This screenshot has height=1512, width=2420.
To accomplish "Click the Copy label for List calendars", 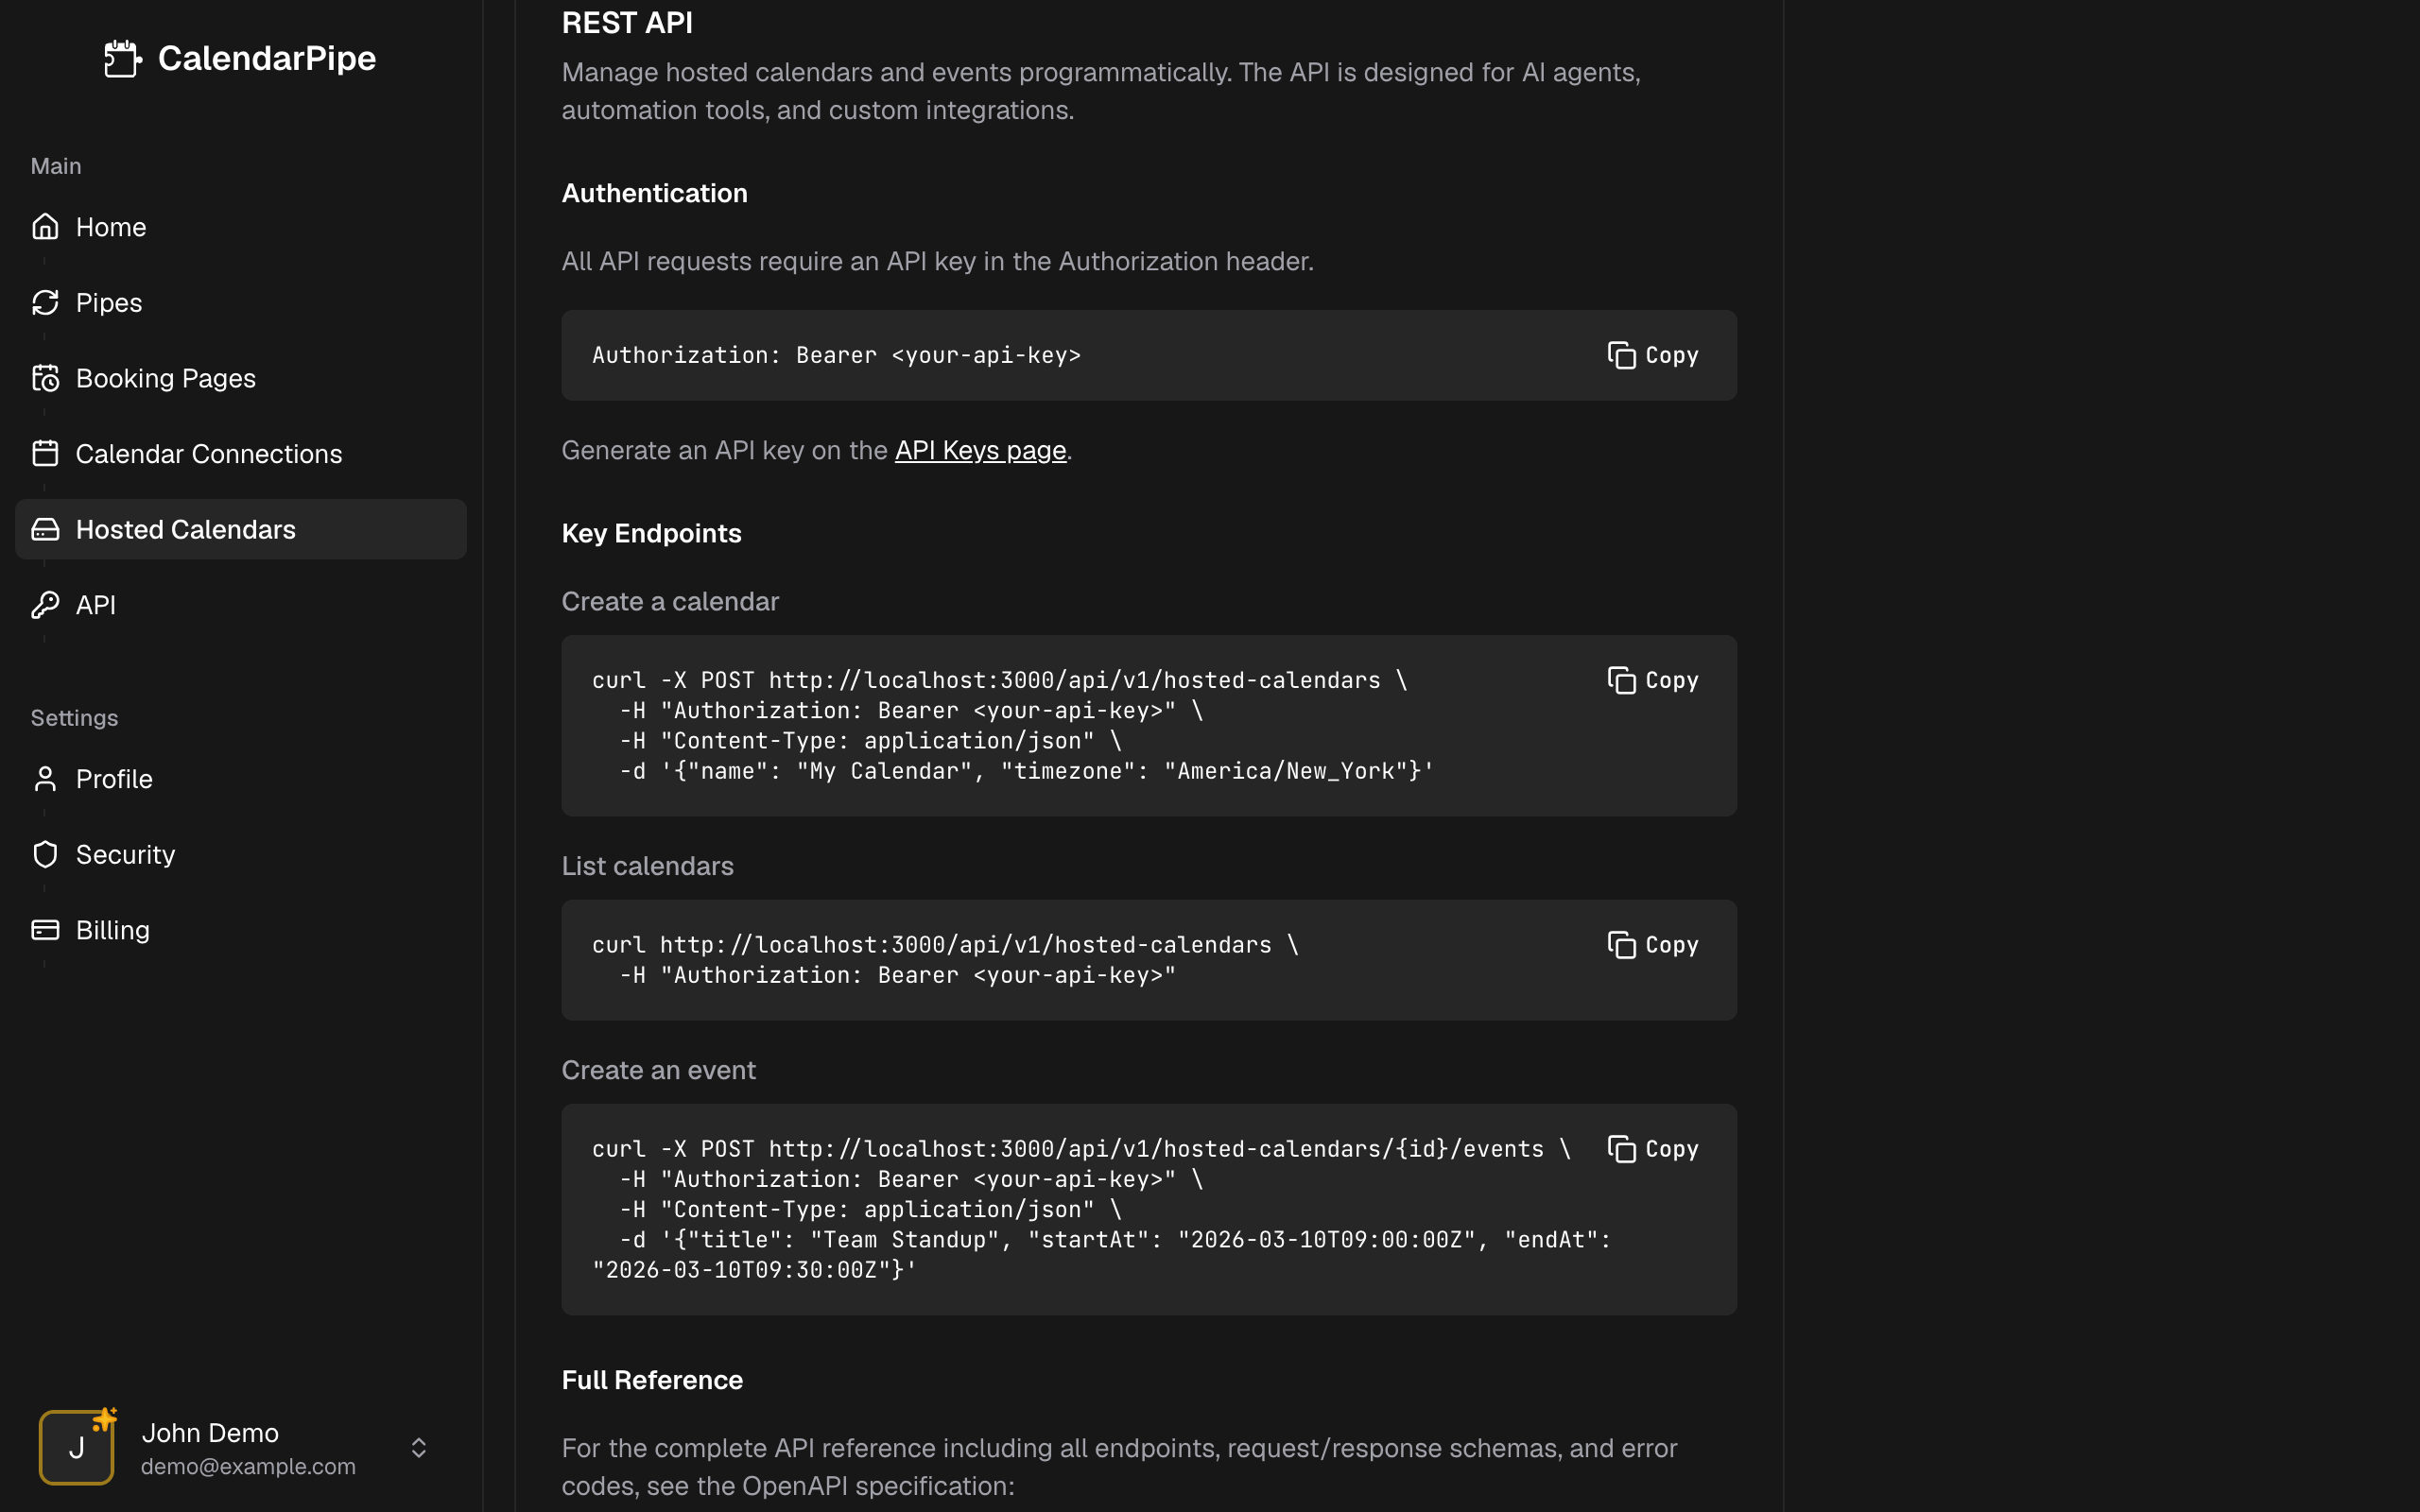I will [1671, 945].
